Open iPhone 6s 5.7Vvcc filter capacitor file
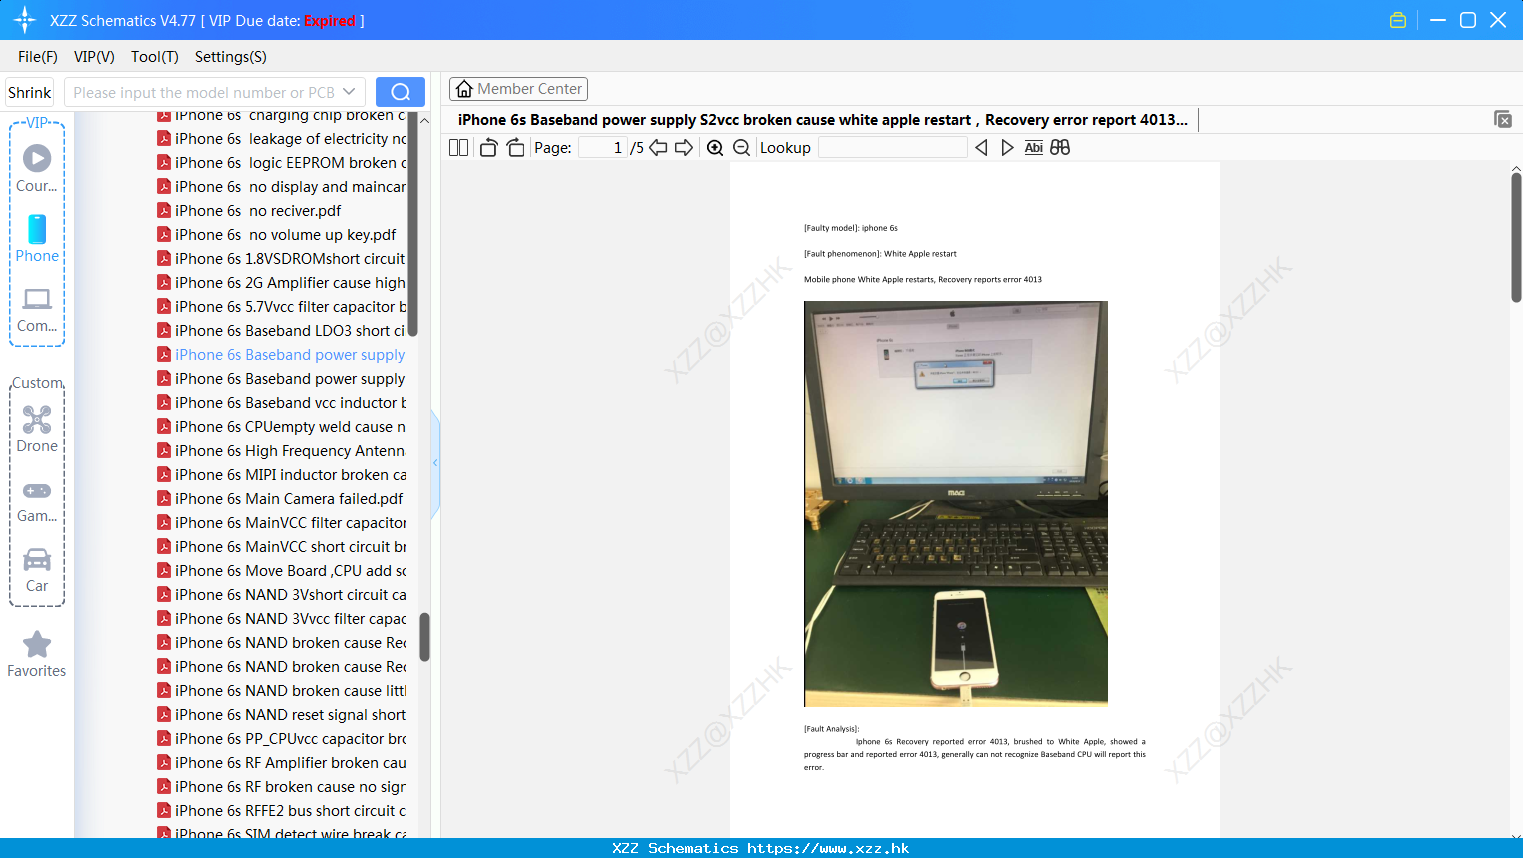1523x858 pixels. 281,307
